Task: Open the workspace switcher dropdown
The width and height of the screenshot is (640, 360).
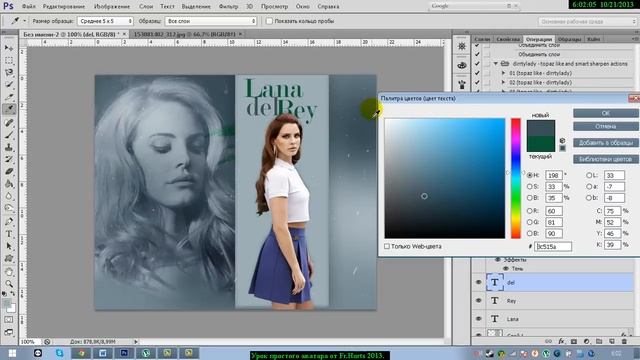Action: (587, 21)
